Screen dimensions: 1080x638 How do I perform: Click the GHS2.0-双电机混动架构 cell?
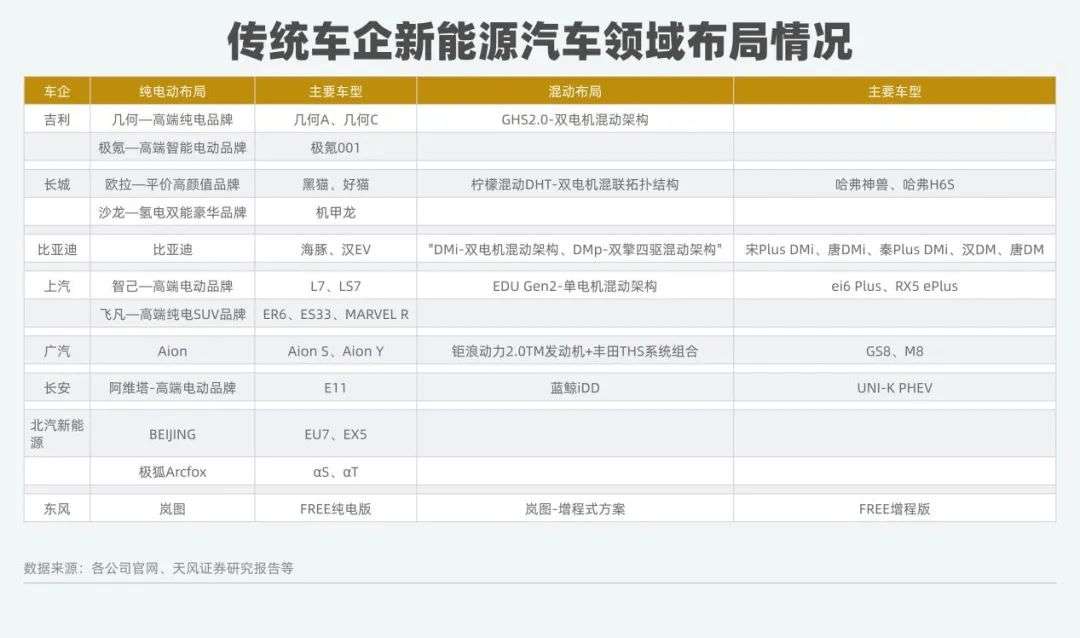pyautogui.click(x=574, y=119)
